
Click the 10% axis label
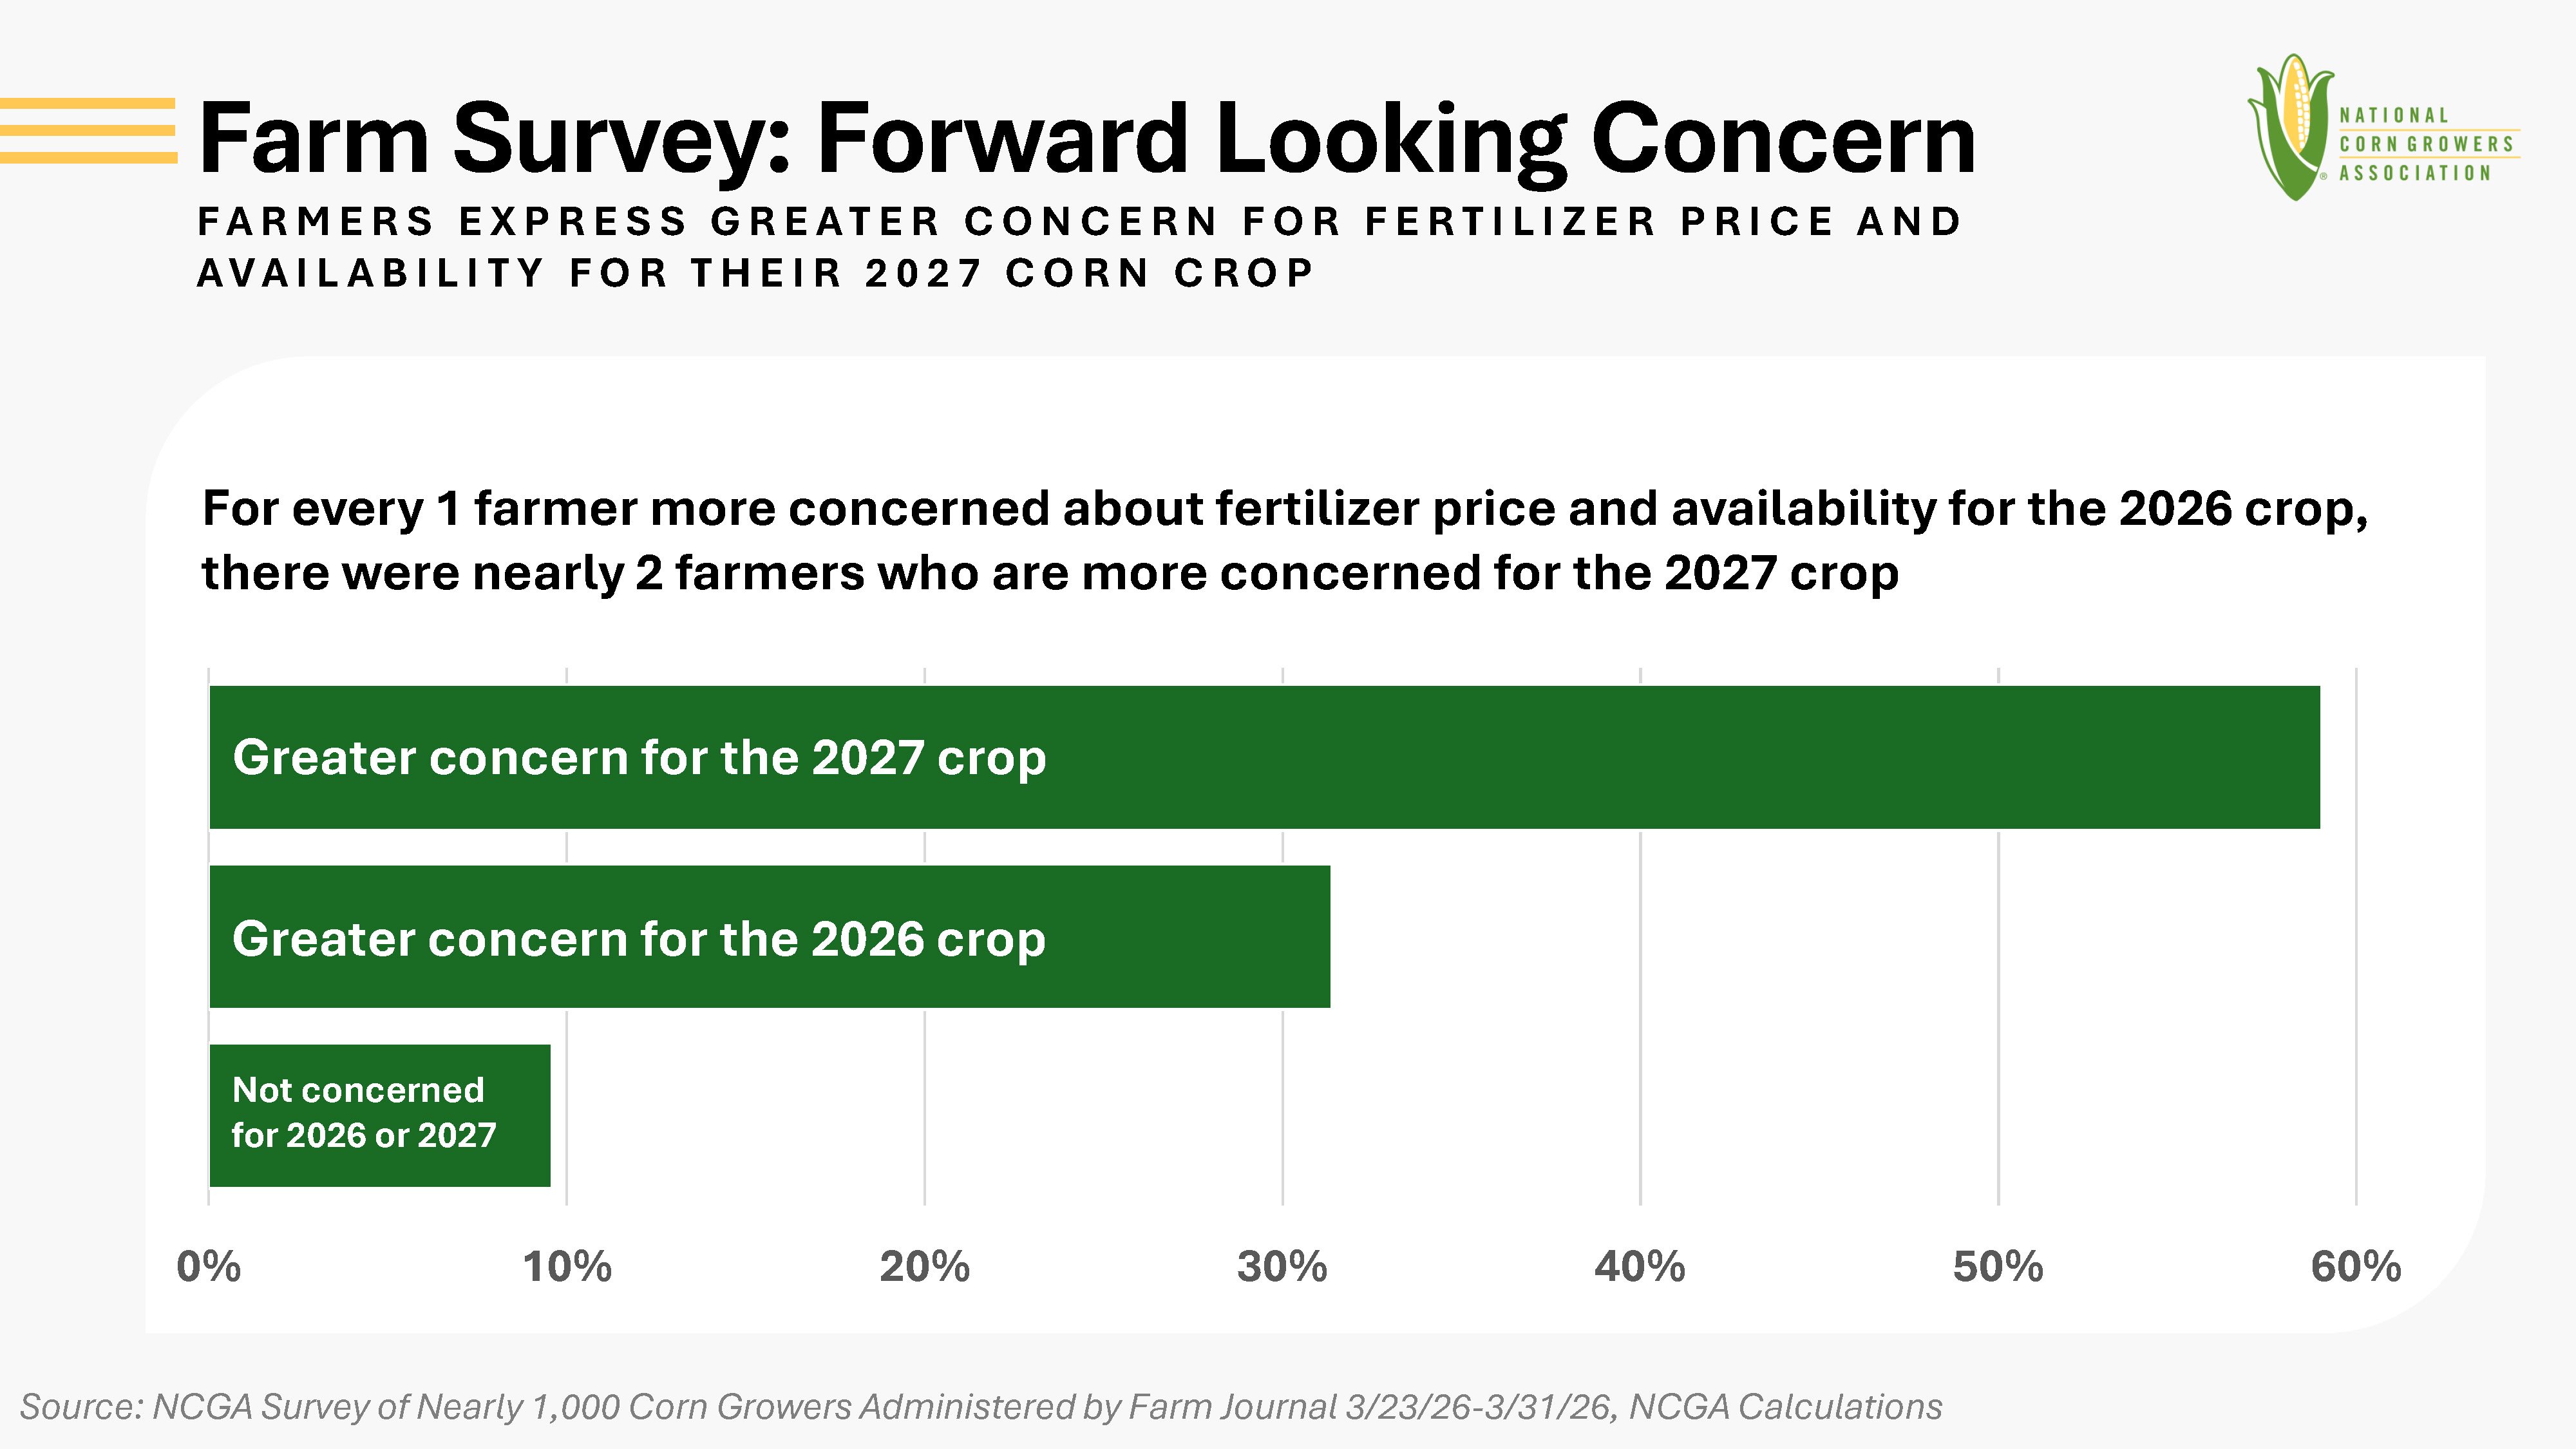click(x=567, y=1267)
